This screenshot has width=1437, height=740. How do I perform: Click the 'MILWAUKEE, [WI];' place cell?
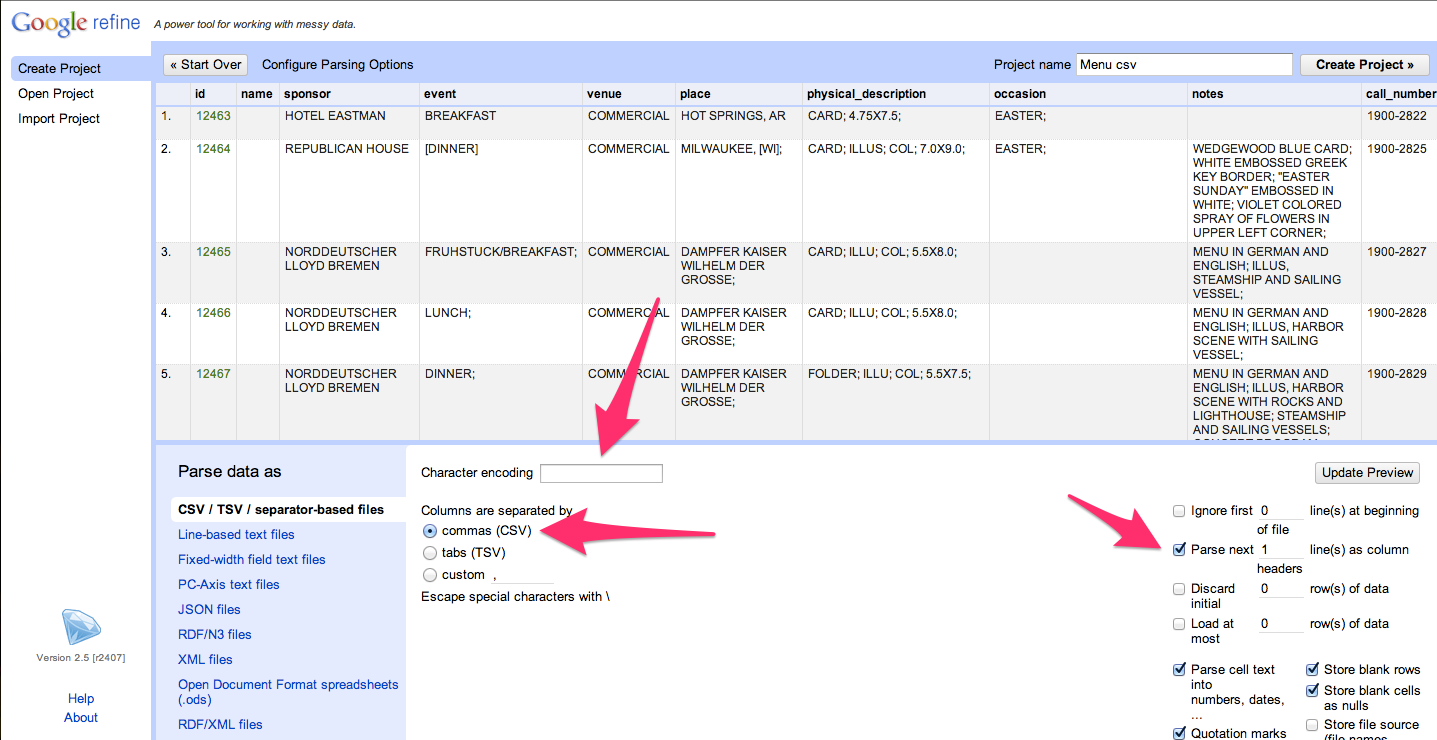(x=731, y=149)
